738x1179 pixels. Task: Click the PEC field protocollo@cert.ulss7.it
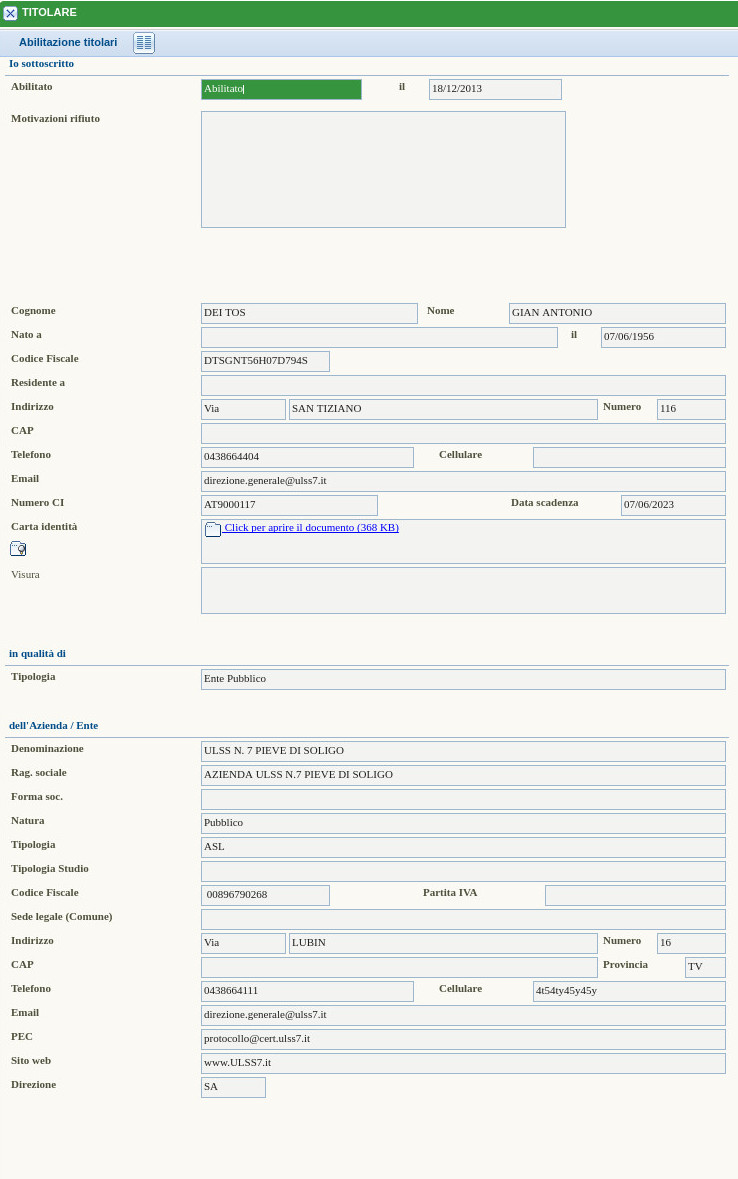pos(463,1039)
